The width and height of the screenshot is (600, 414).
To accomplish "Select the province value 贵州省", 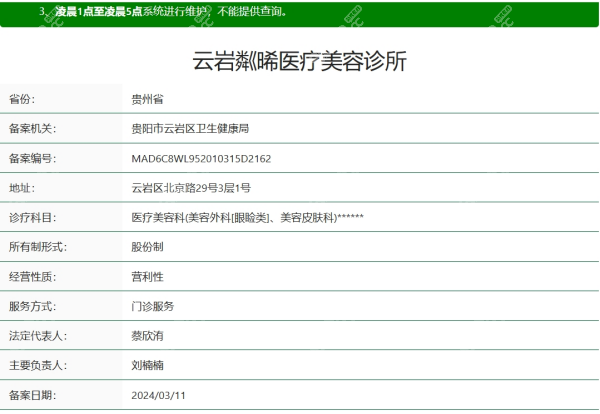I will [147, 99].
